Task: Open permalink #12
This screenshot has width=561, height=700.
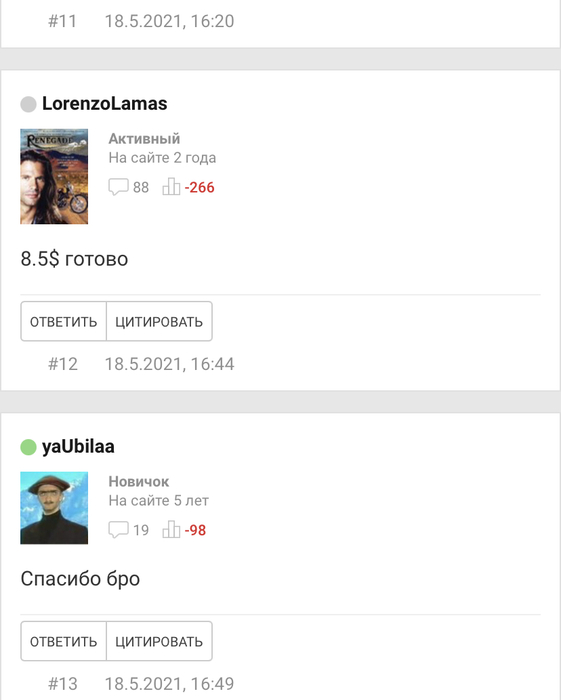Action: pos(63,364)
